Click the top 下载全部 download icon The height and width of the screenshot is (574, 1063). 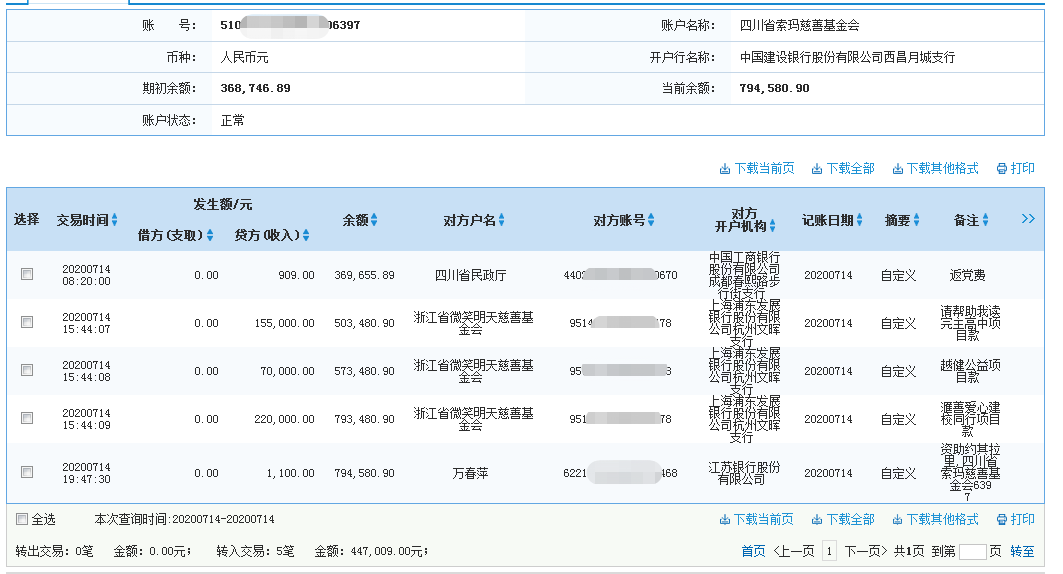(x=817, y=169)
